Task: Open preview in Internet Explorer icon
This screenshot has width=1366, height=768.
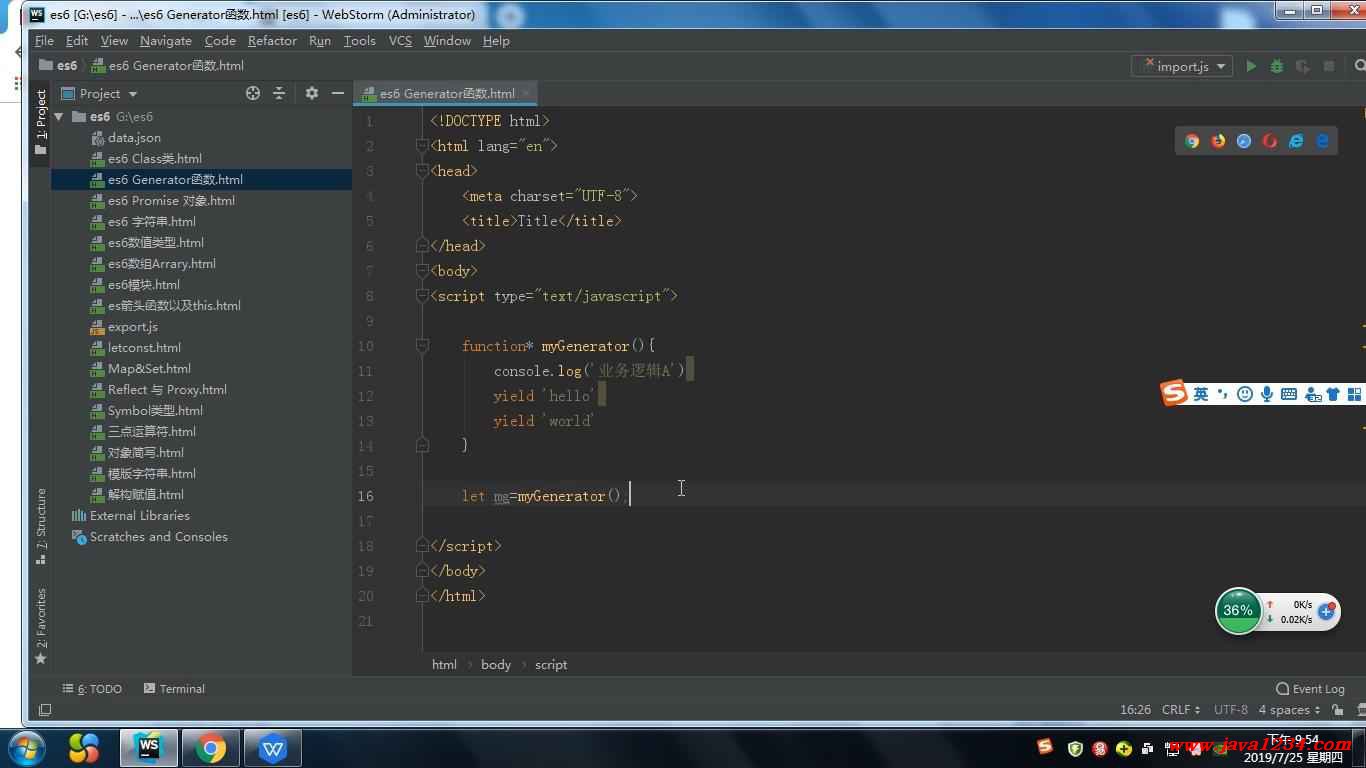Action: point(1296,141)
